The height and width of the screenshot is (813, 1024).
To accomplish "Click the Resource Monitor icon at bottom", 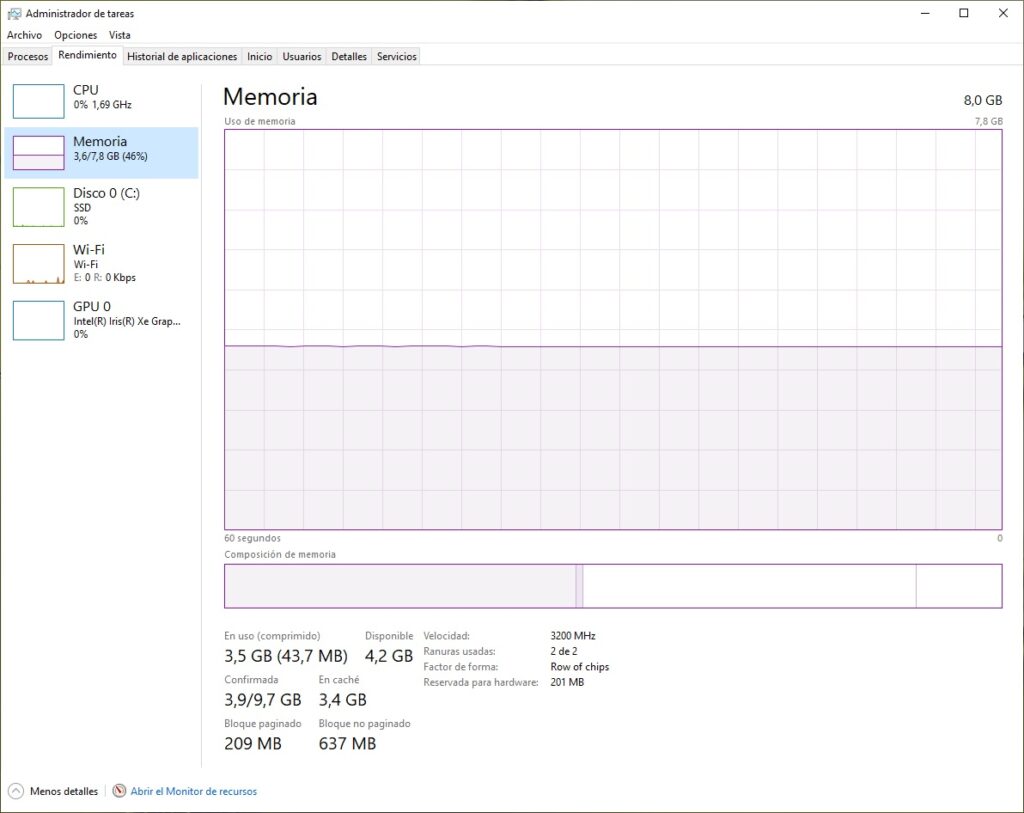I will [x=120, y=791].
